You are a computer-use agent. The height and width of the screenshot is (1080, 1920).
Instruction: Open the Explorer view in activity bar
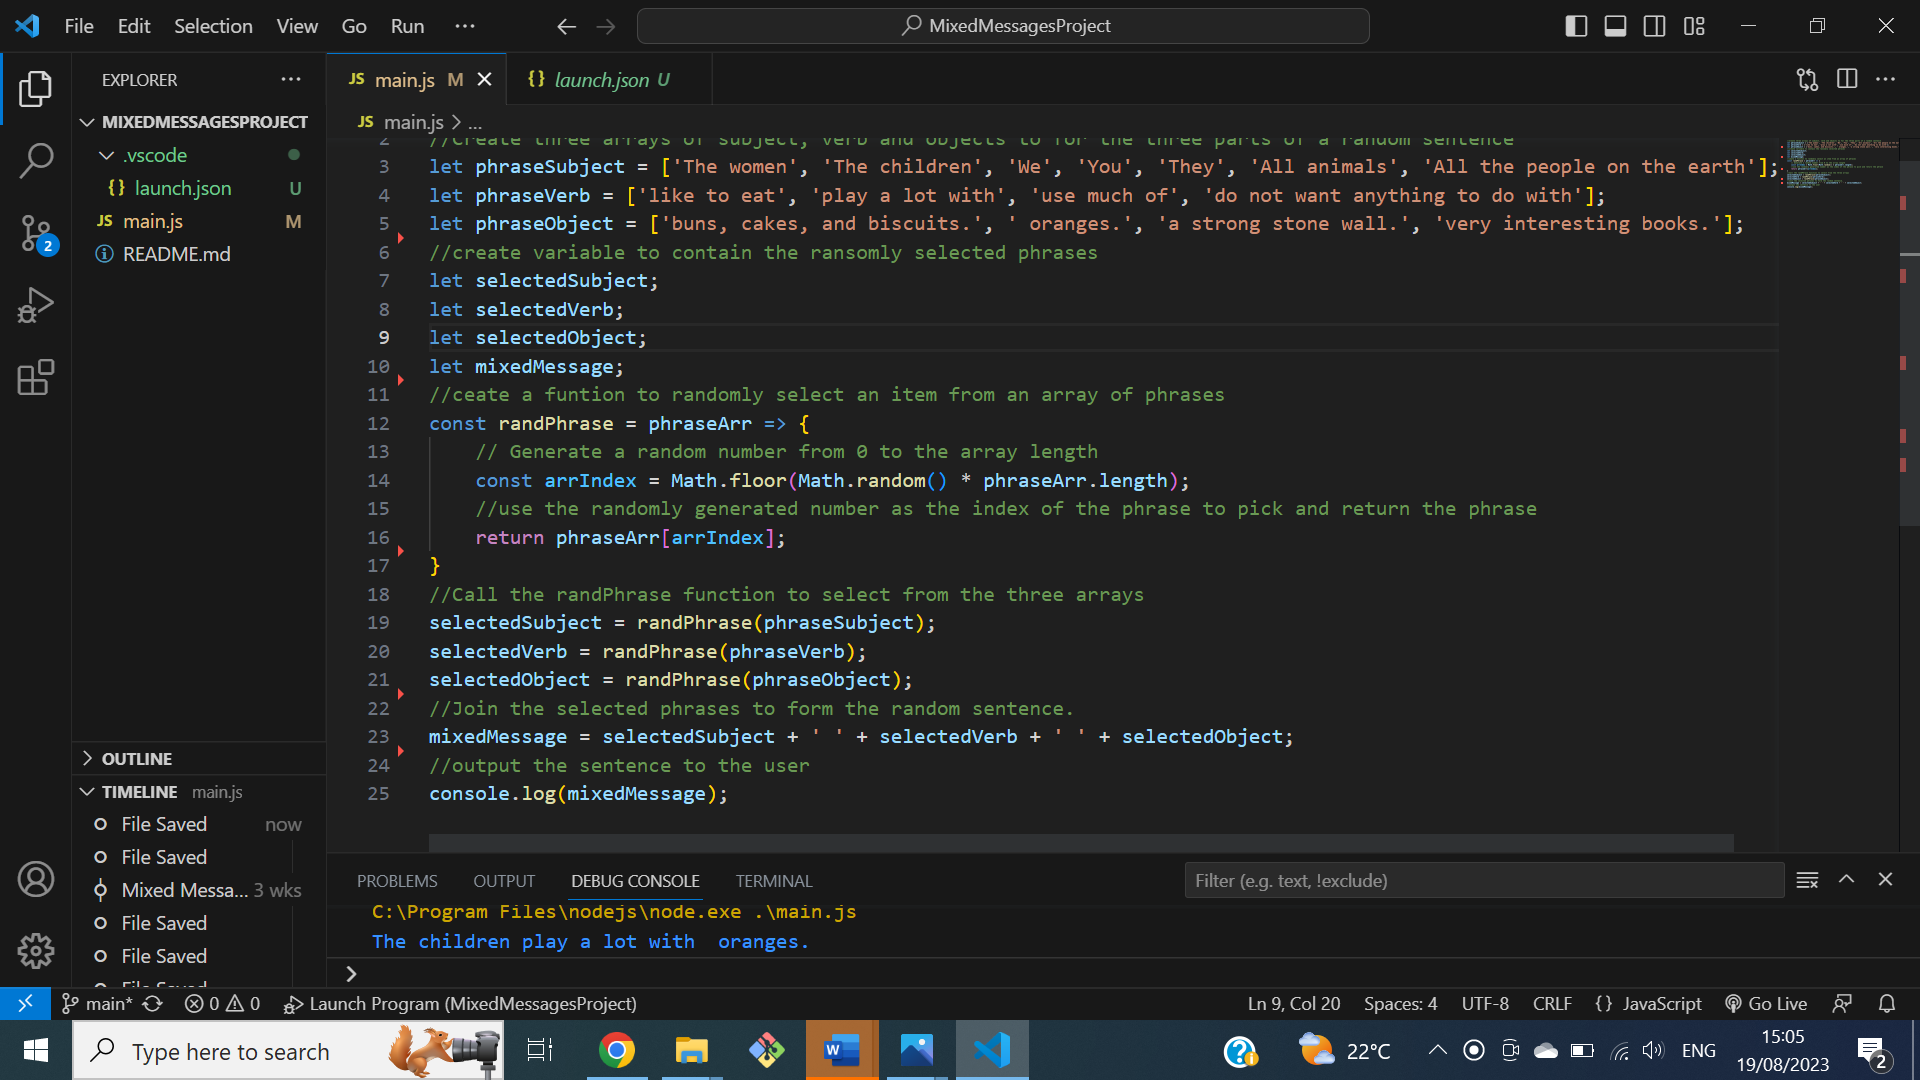click(36, 89)
